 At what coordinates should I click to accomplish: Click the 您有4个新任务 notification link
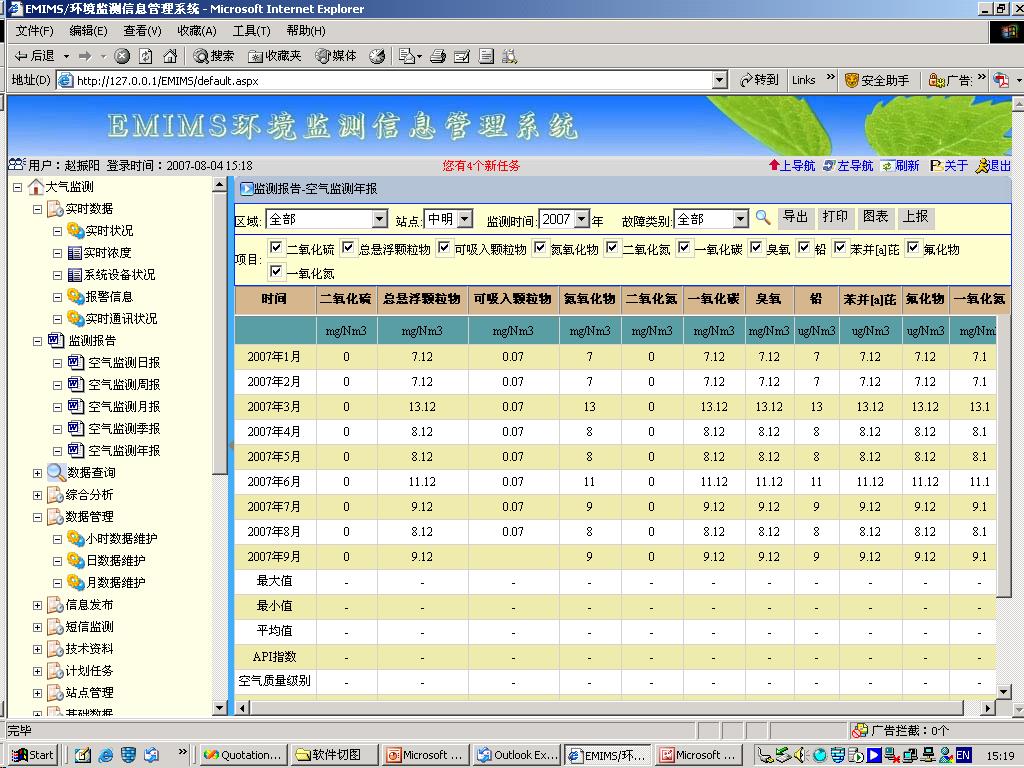481,166
